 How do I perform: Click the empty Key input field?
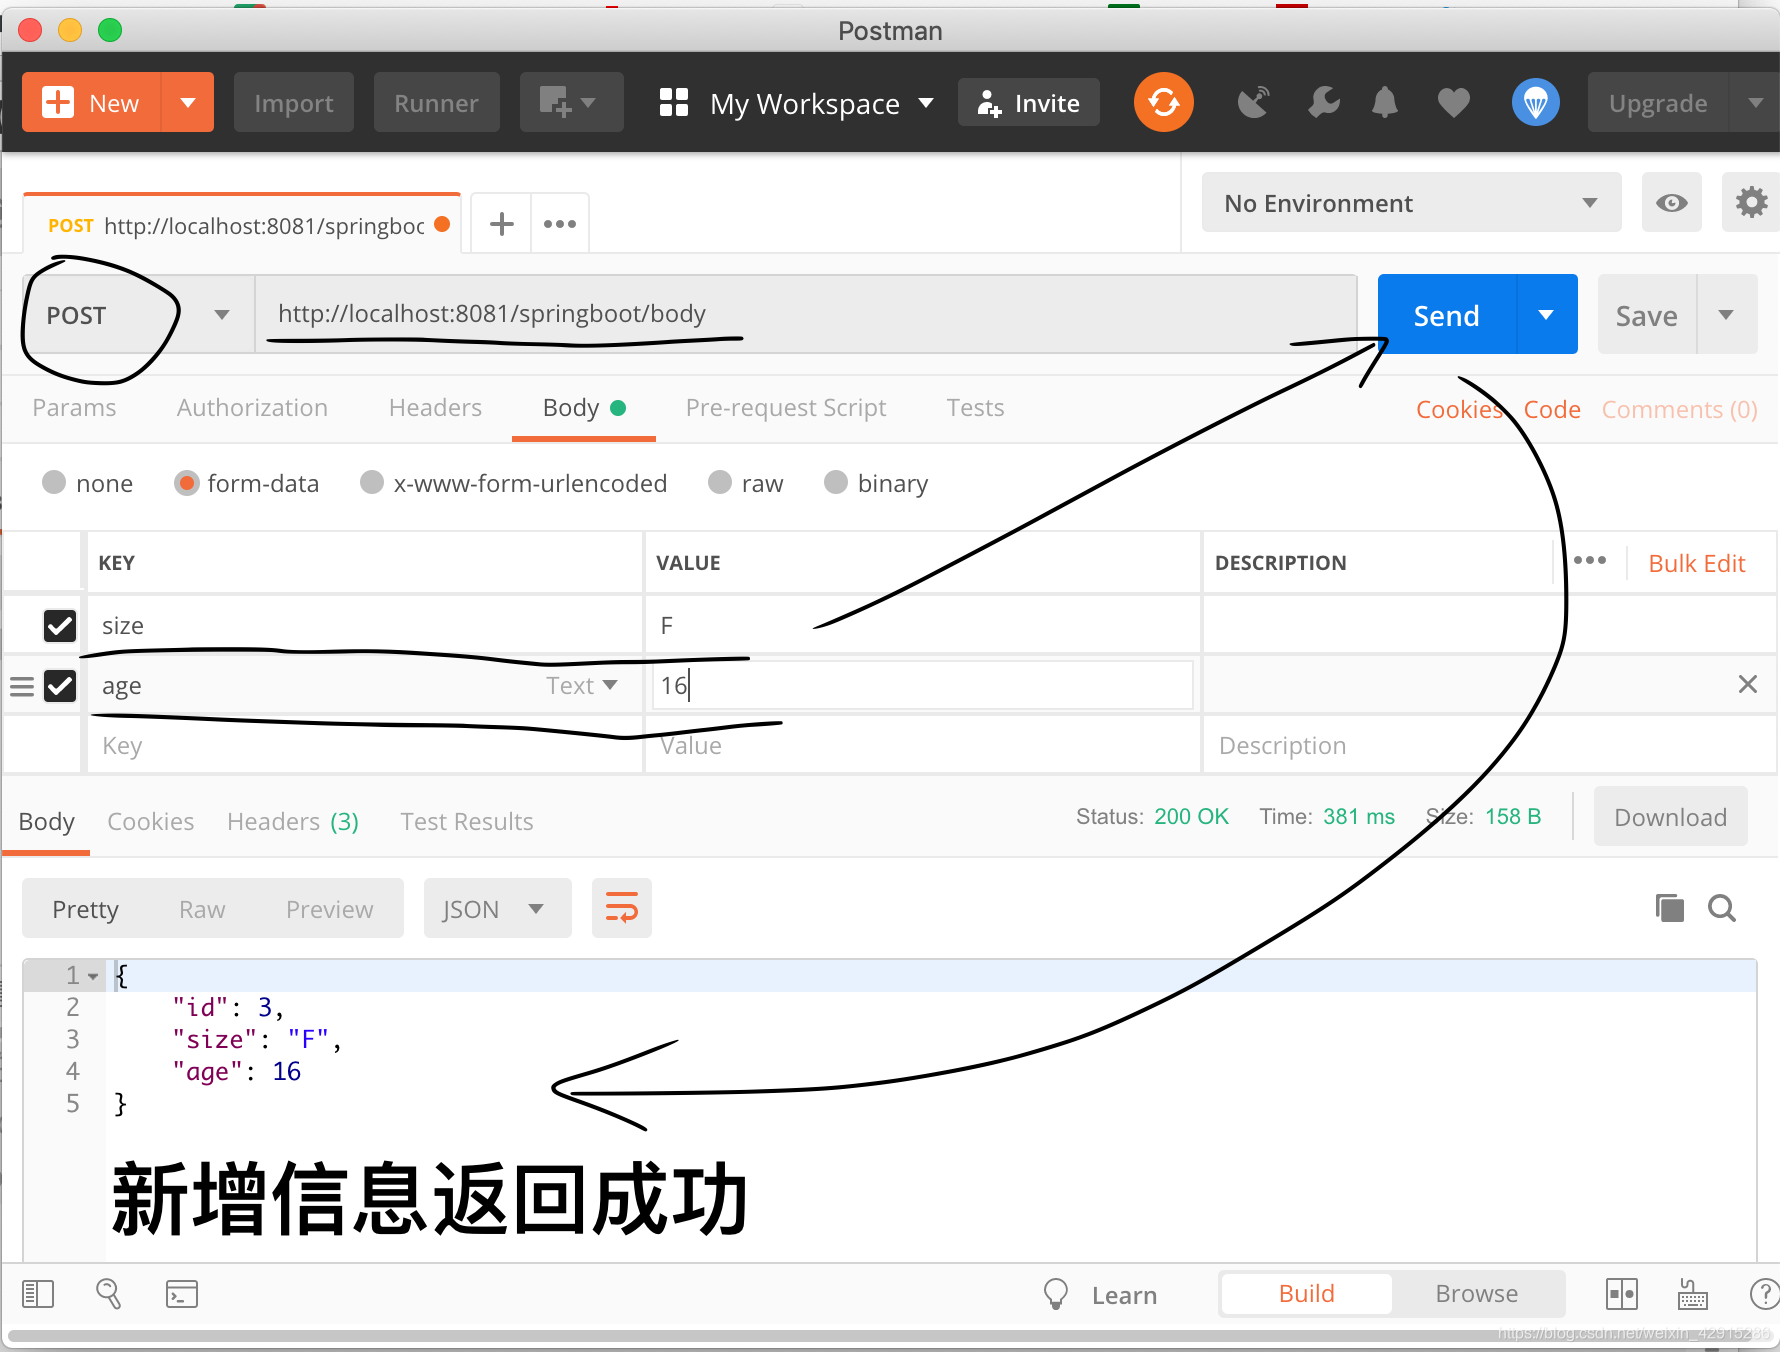(x=365, y=746)
